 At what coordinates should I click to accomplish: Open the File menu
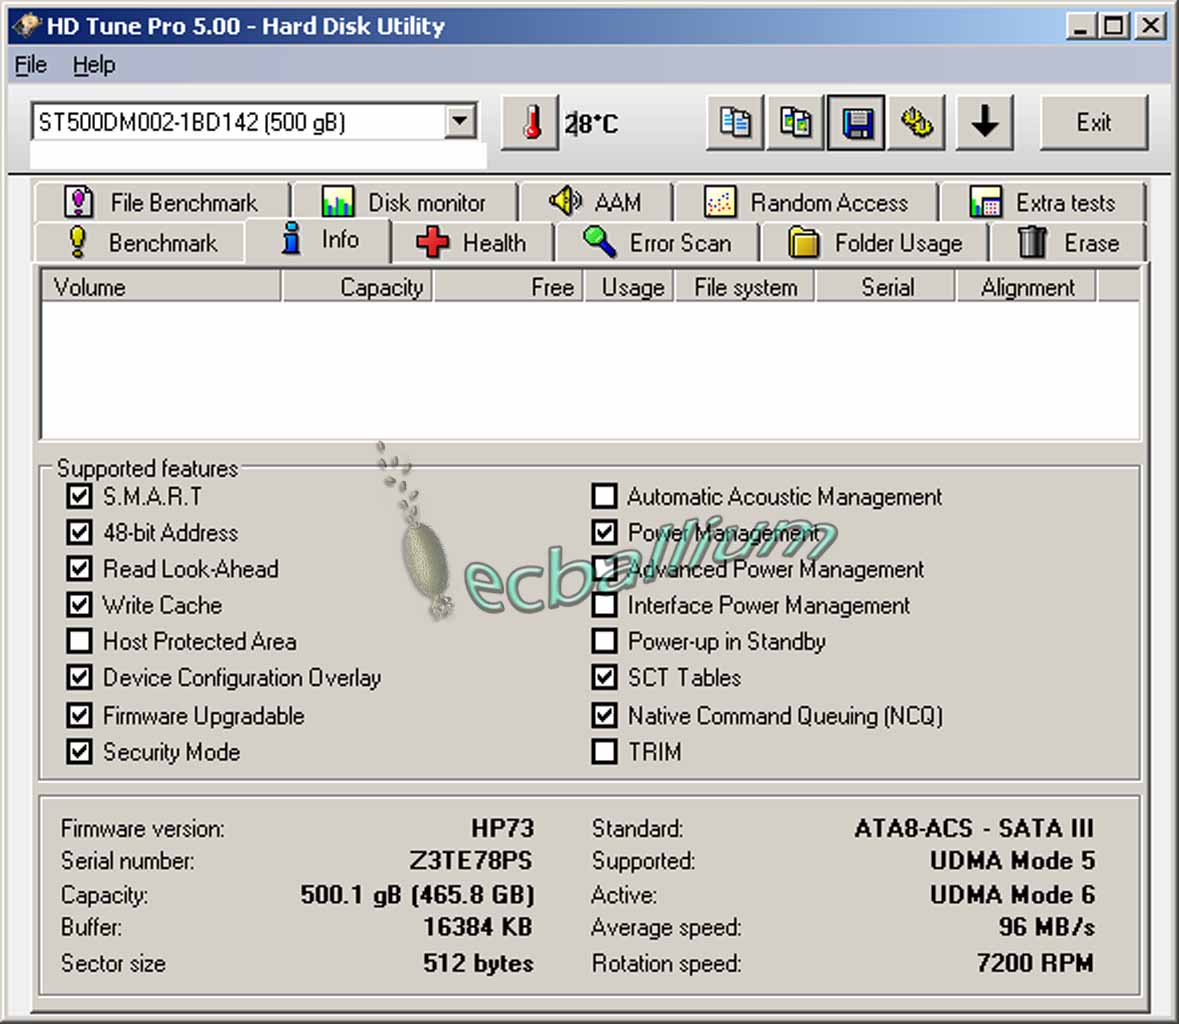31,65
